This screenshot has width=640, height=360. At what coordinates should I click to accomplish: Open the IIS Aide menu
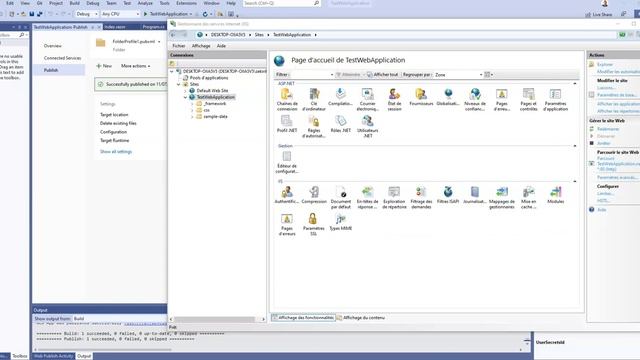(x=221, y=46)
